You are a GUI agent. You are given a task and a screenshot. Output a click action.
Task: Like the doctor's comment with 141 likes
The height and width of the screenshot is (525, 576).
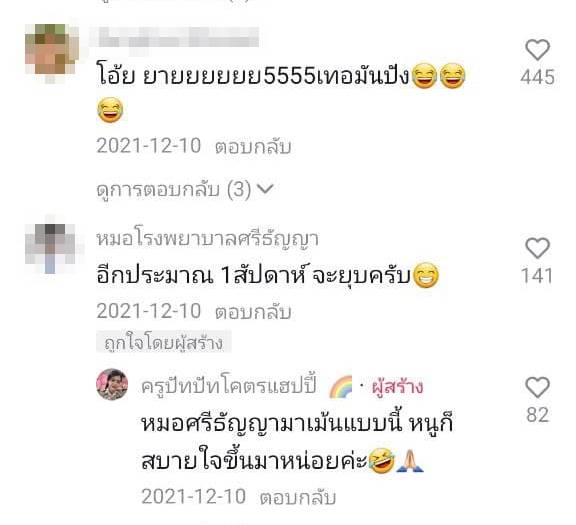(537, 248)
